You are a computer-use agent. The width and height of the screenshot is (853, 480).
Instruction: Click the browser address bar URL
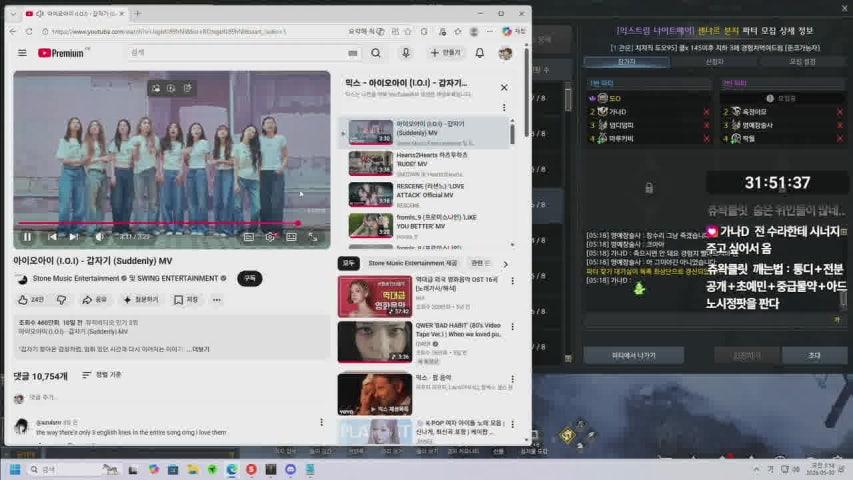(169, 32)
